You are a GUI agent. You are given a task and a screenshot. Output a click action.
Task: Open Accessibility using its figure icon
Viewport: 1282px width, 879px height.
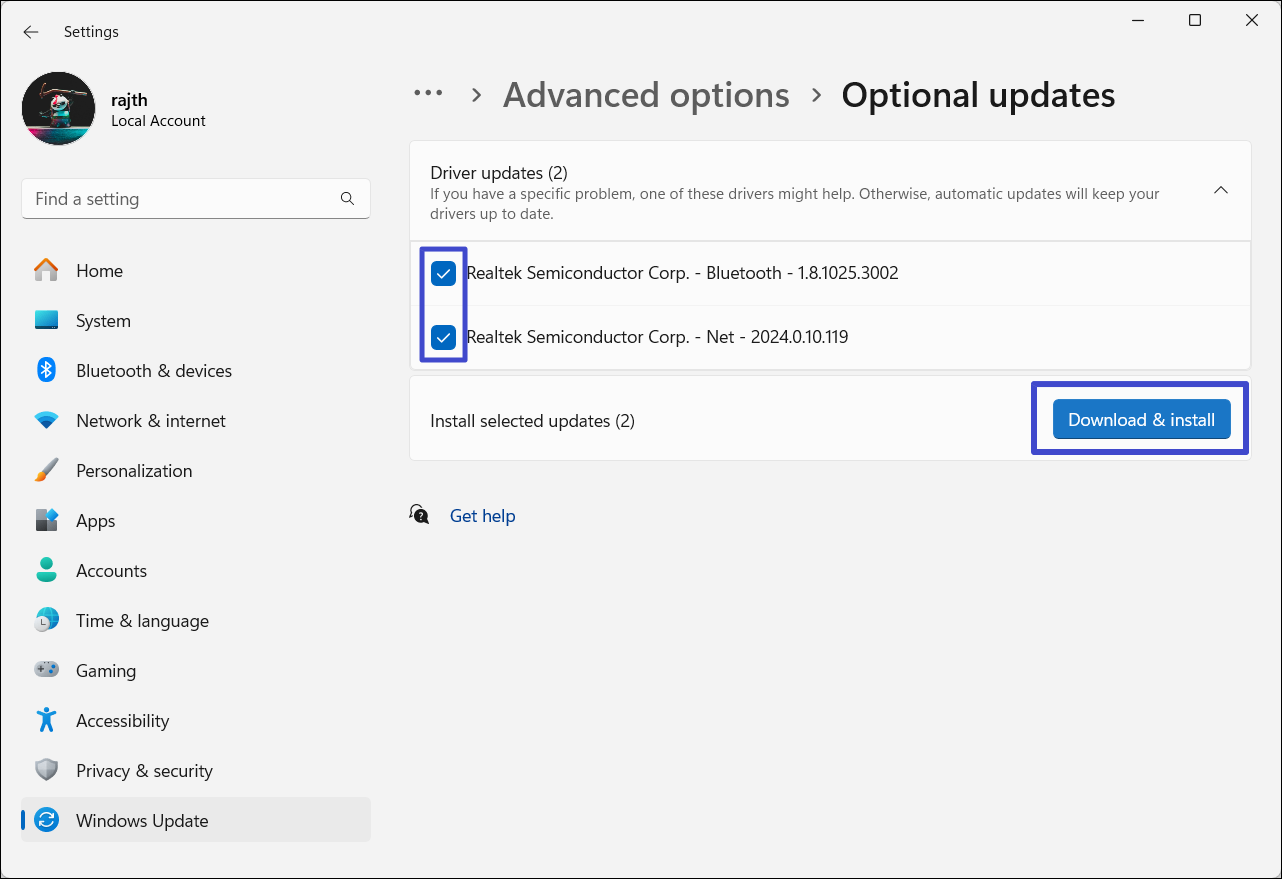[x=46, y=720]
